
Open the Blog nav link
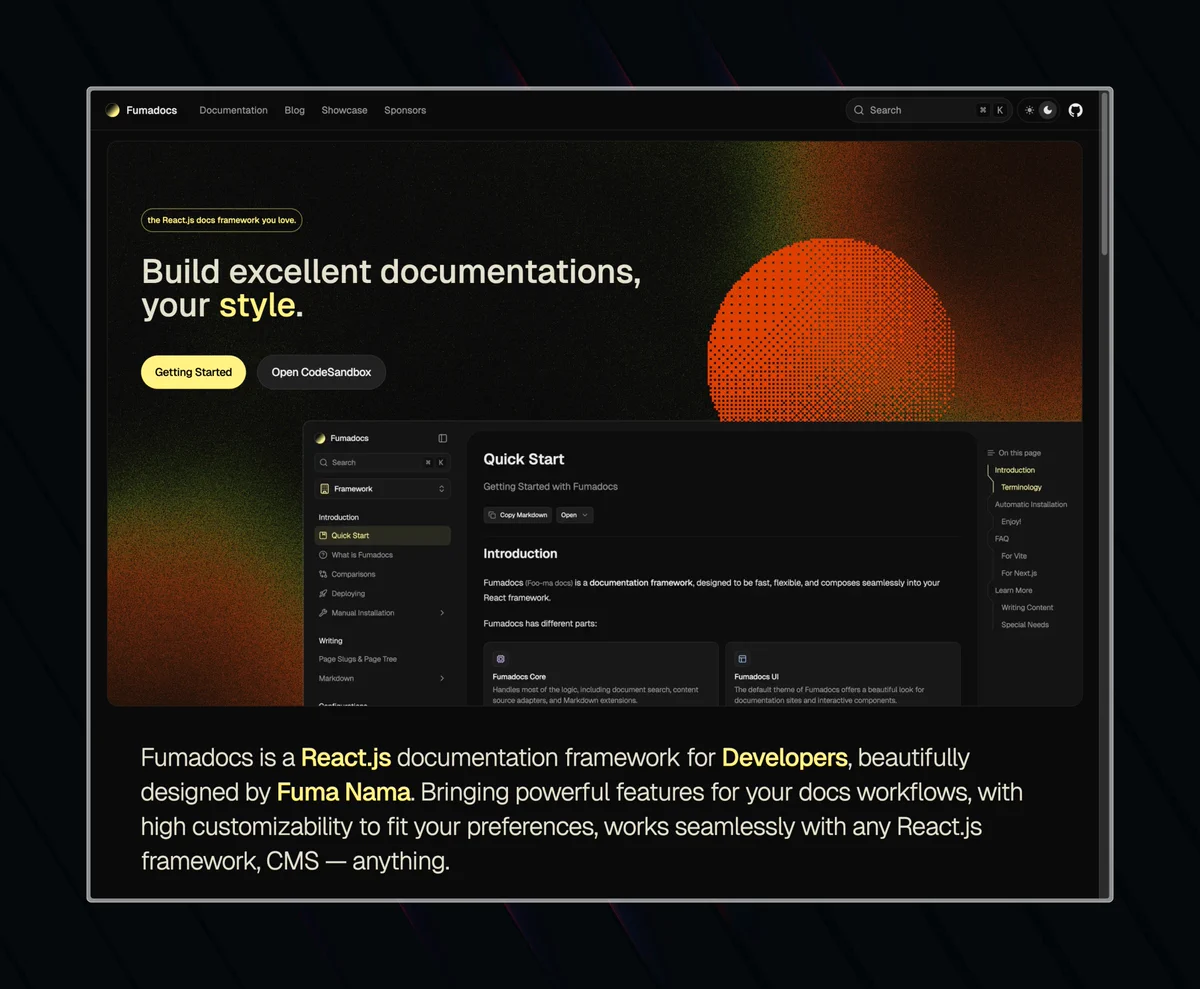(294, 110)
